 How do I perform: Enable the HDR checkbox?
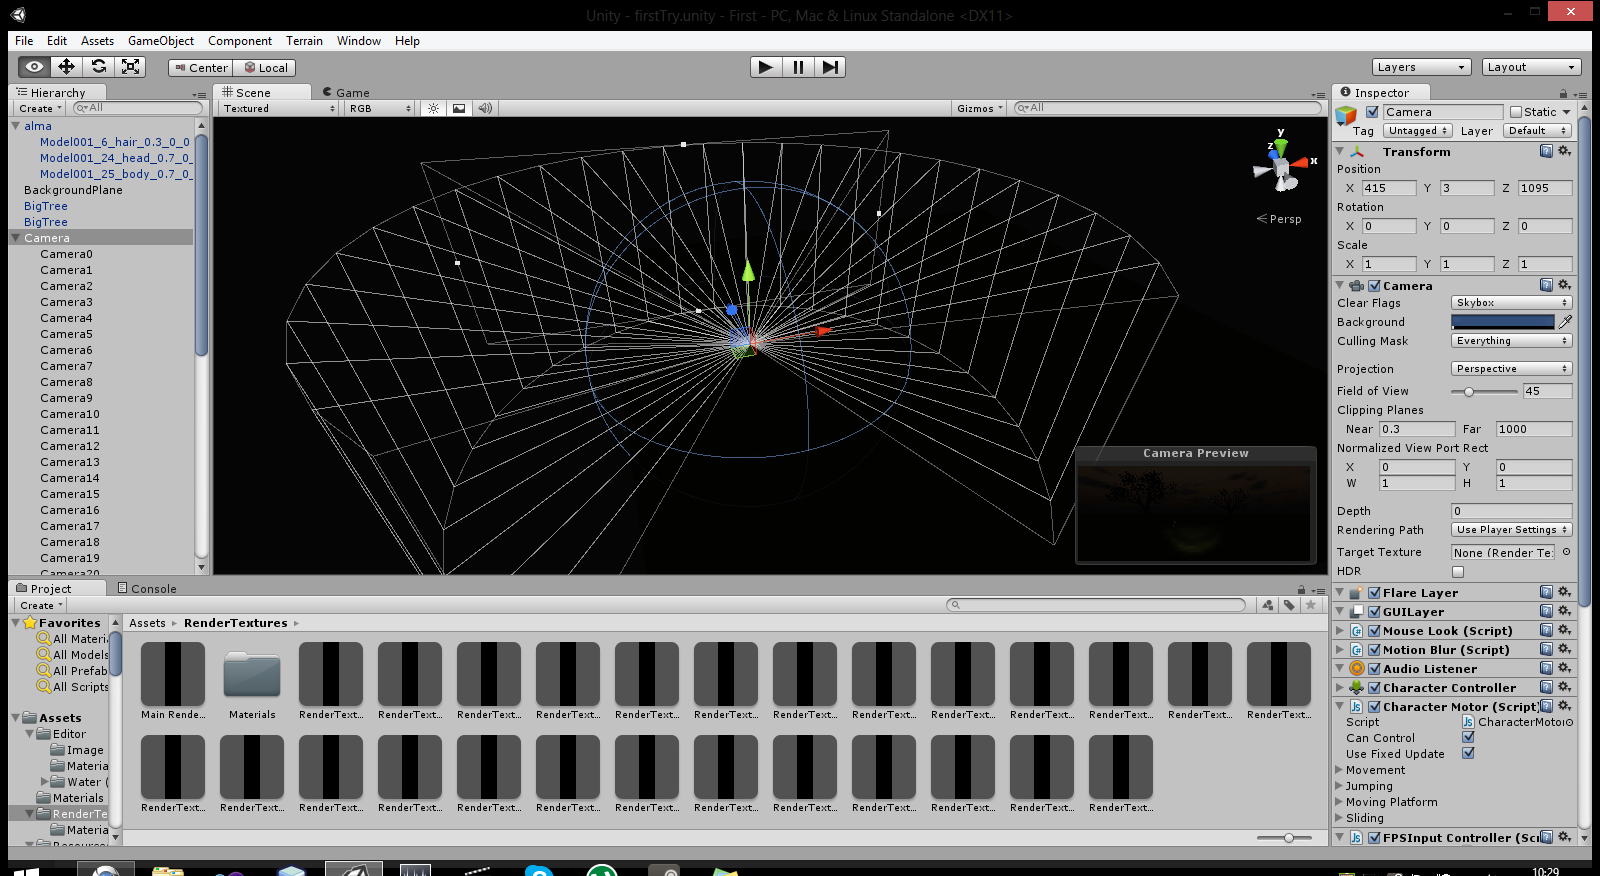[x=1458, y=572]
